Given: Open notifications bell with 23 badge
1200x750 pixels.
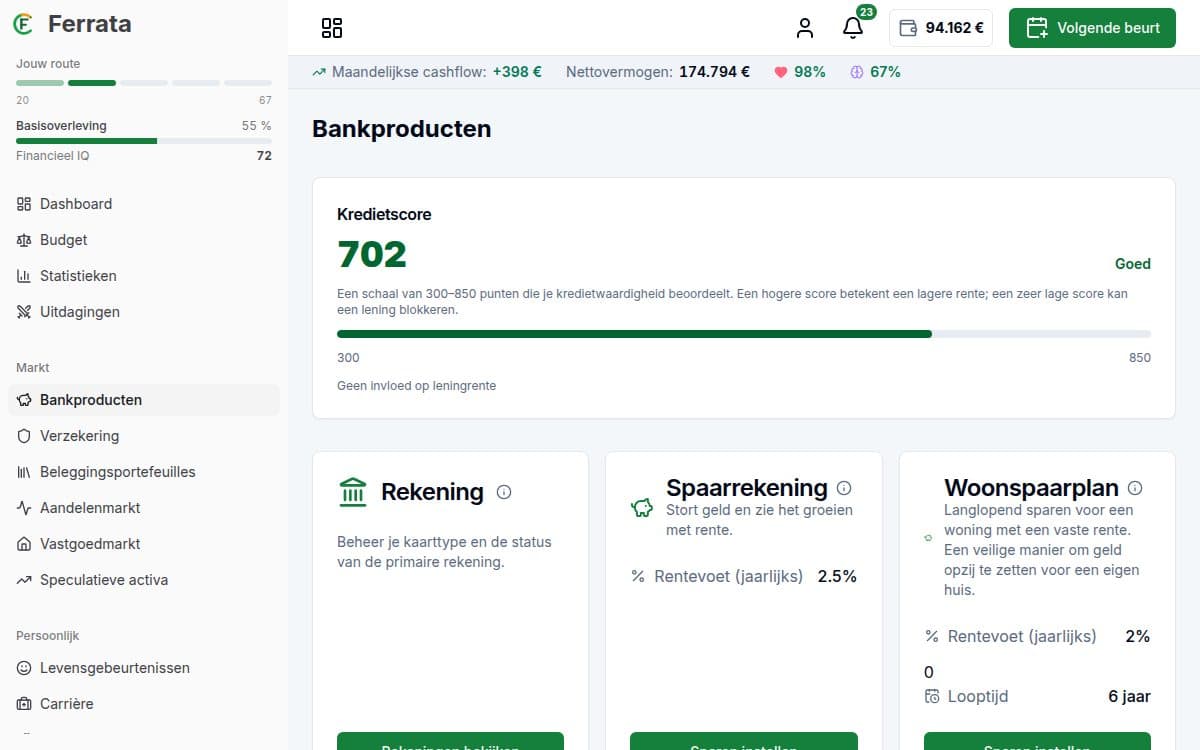Looking at the screenshot, I should (x=853, y=28).
